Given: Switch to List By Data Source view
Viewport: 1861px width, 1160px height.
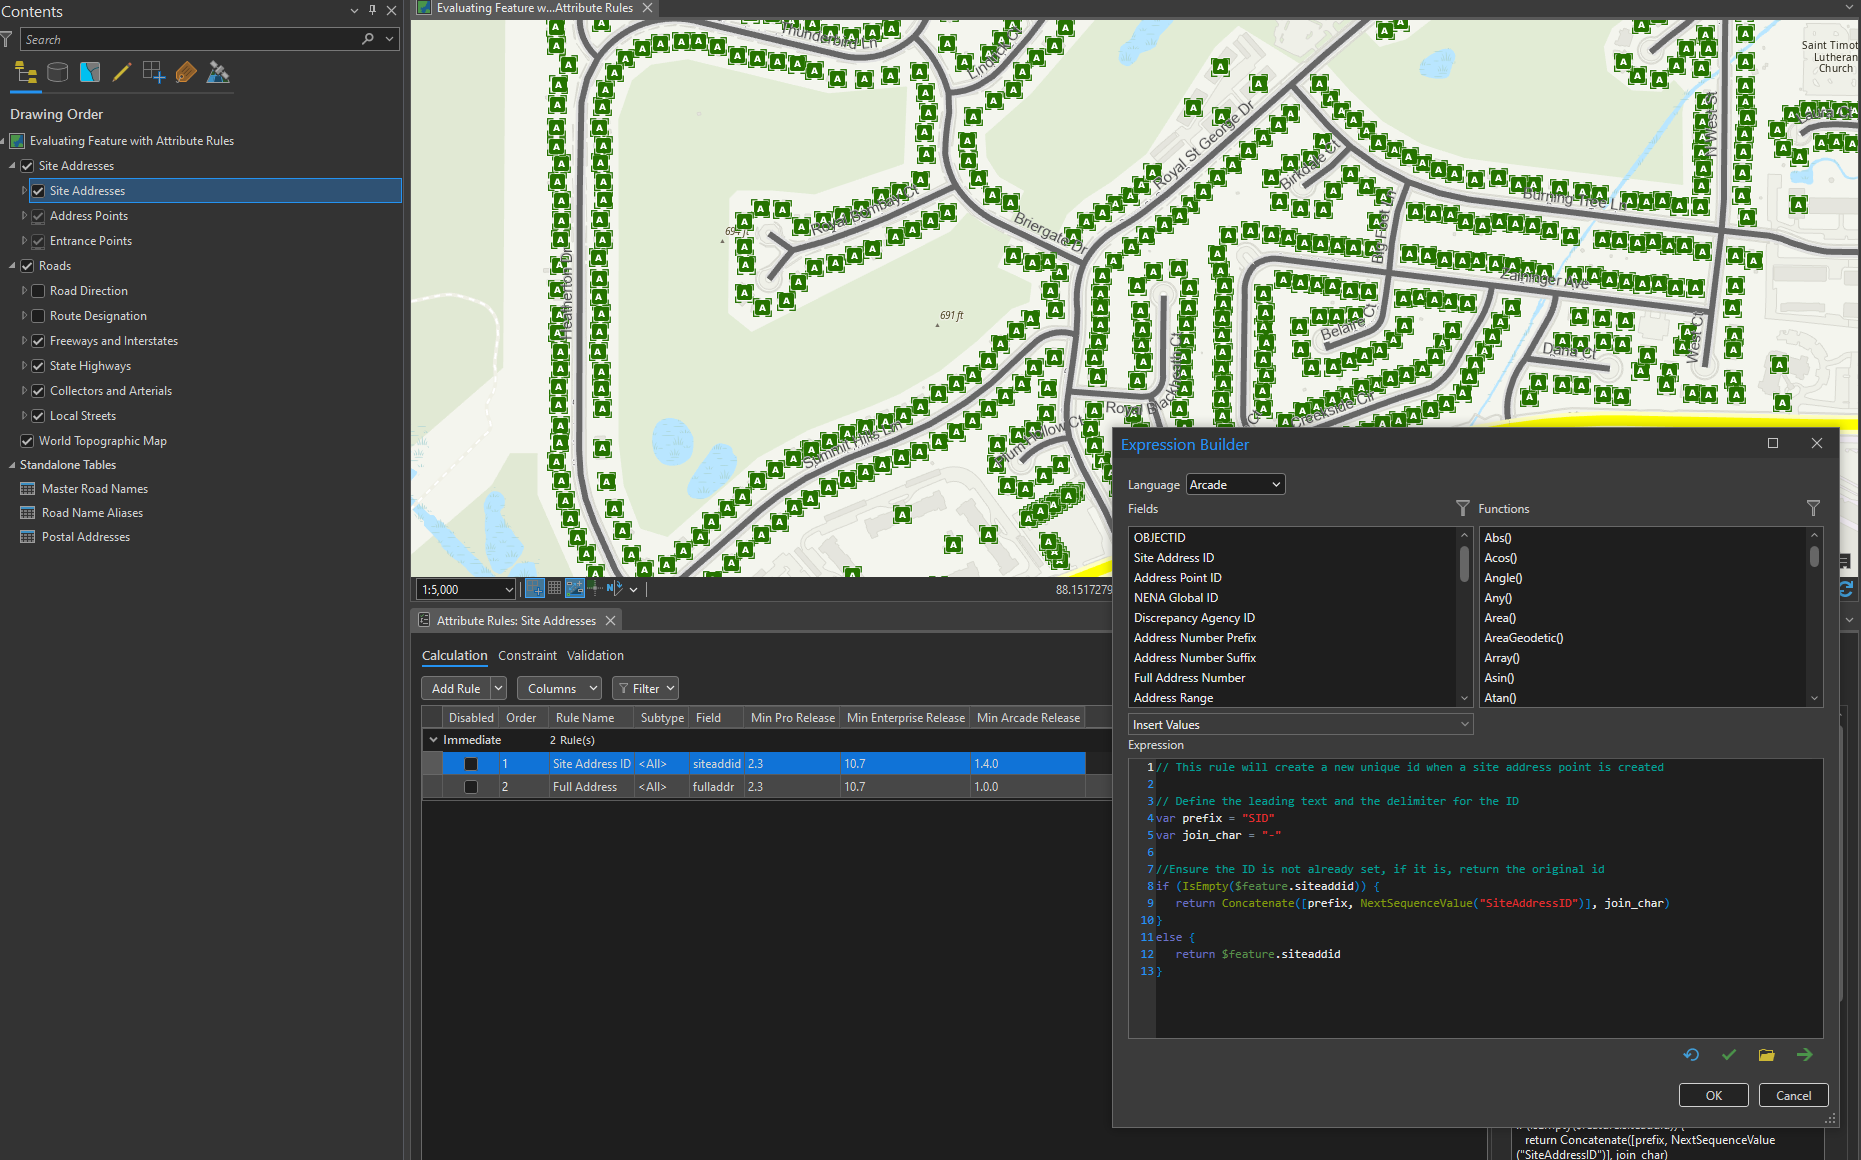Looking at the screenshot, I should pos(57,72).
